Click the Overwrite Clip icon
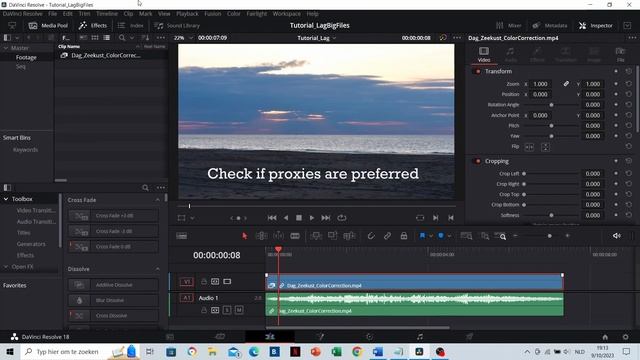This screenshot has width=640, height=360. tap(332, 236)
